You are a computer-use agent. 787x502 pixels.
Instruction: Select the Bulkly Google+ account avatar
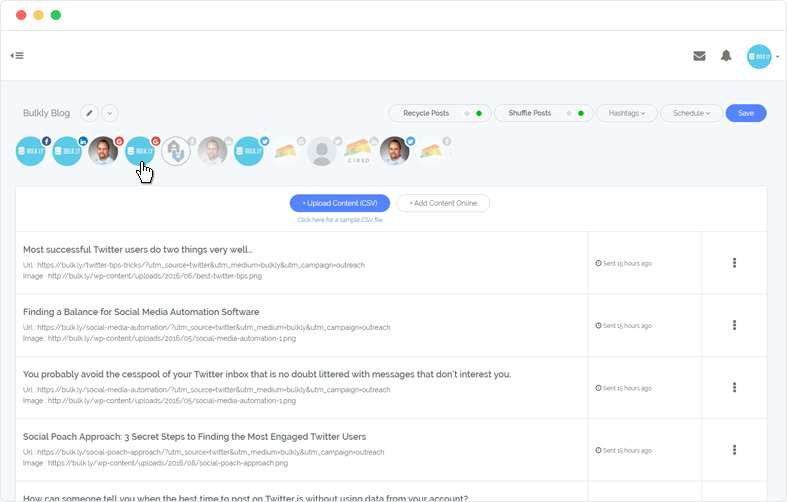[140, 151]
